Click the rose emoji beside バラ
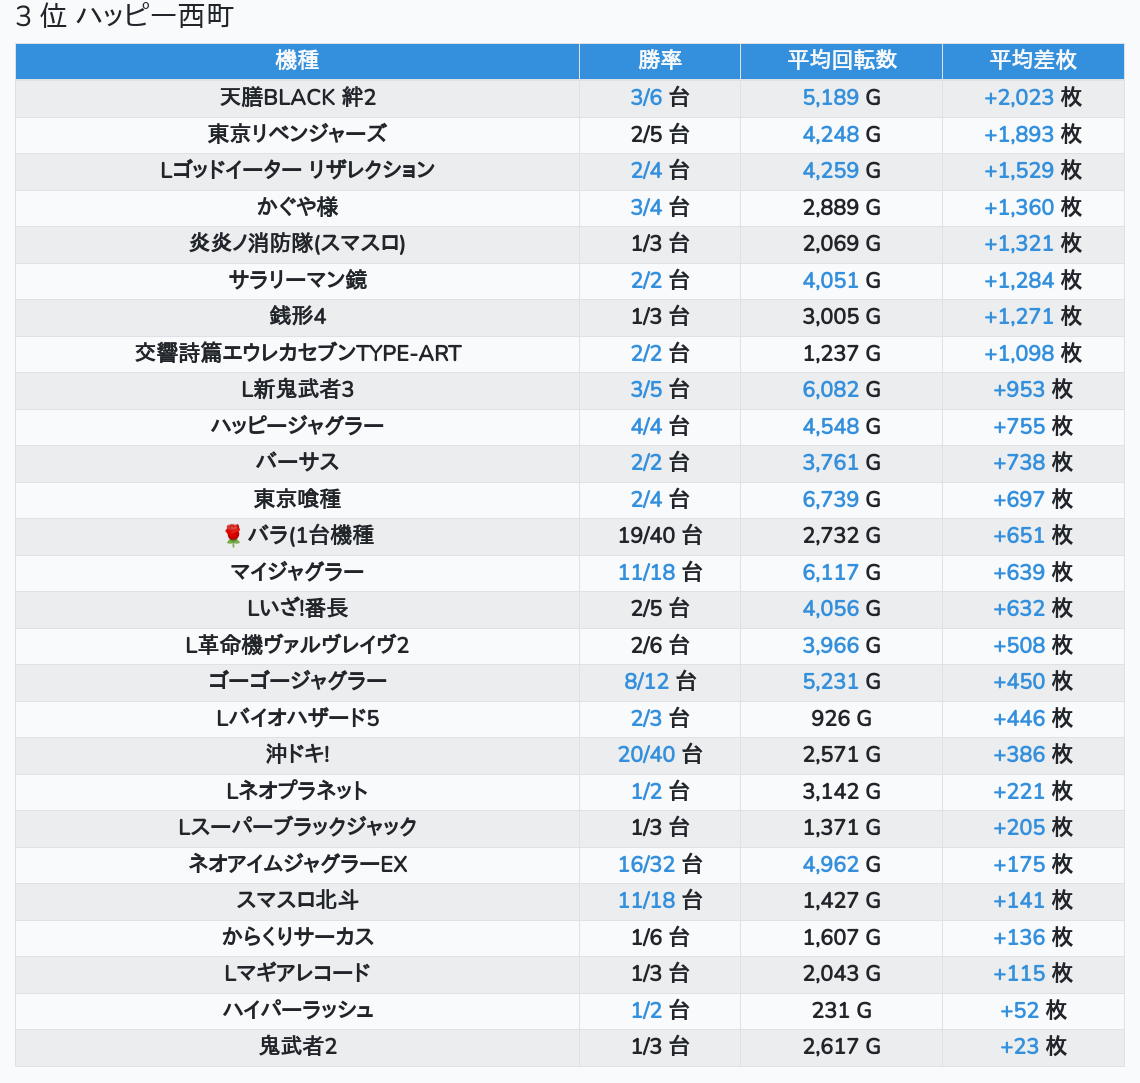The height and width of the screenshot is (1083, 1140). click(233, 535)
